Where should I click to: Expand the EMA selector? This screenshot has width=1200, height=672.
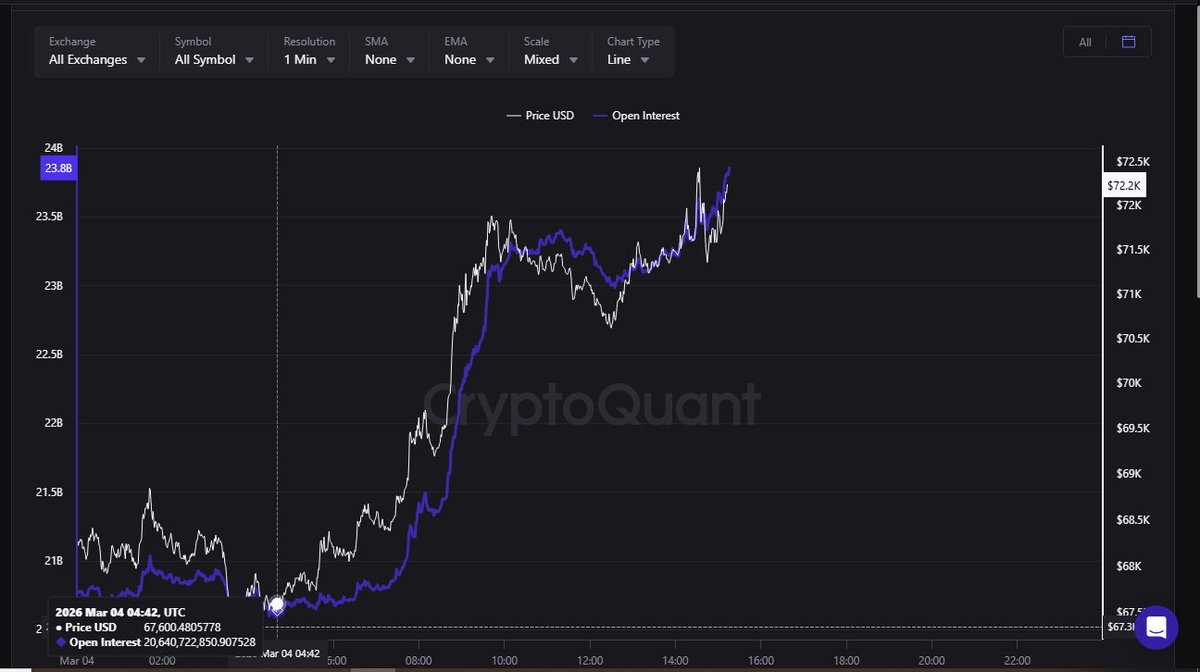(468, 60)
